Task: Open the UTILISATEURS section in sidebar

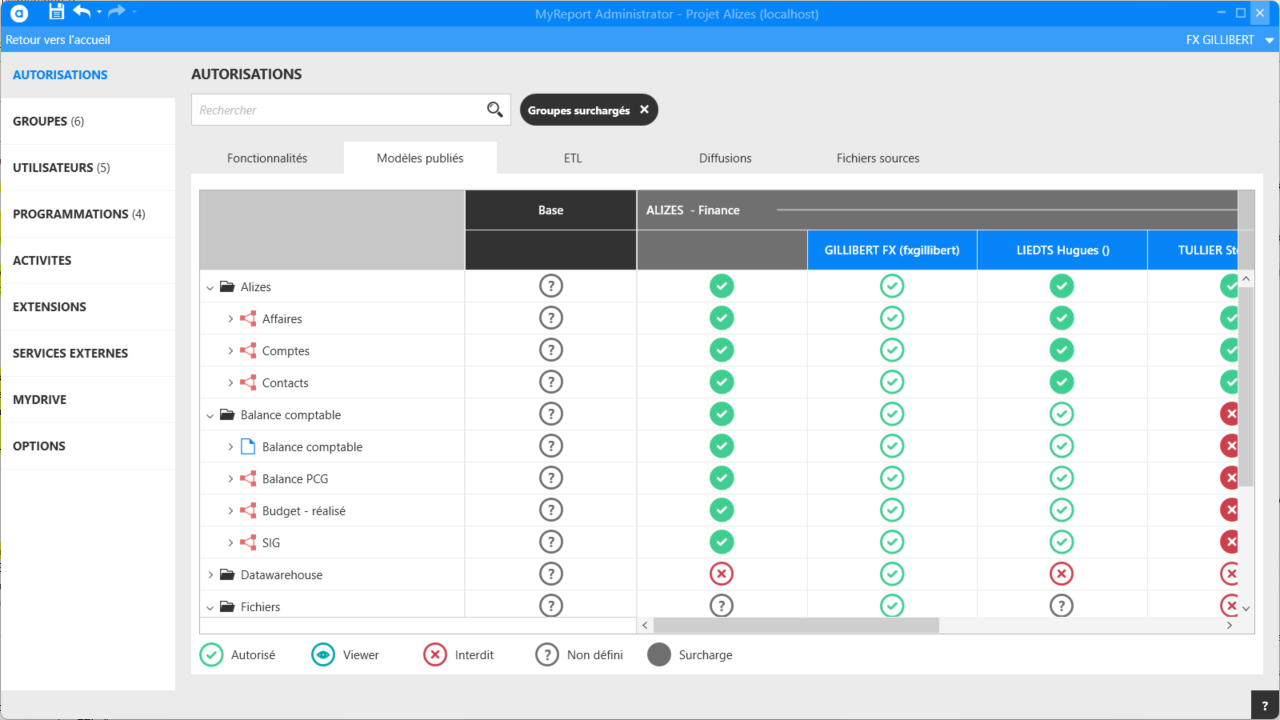Action: 61,168
